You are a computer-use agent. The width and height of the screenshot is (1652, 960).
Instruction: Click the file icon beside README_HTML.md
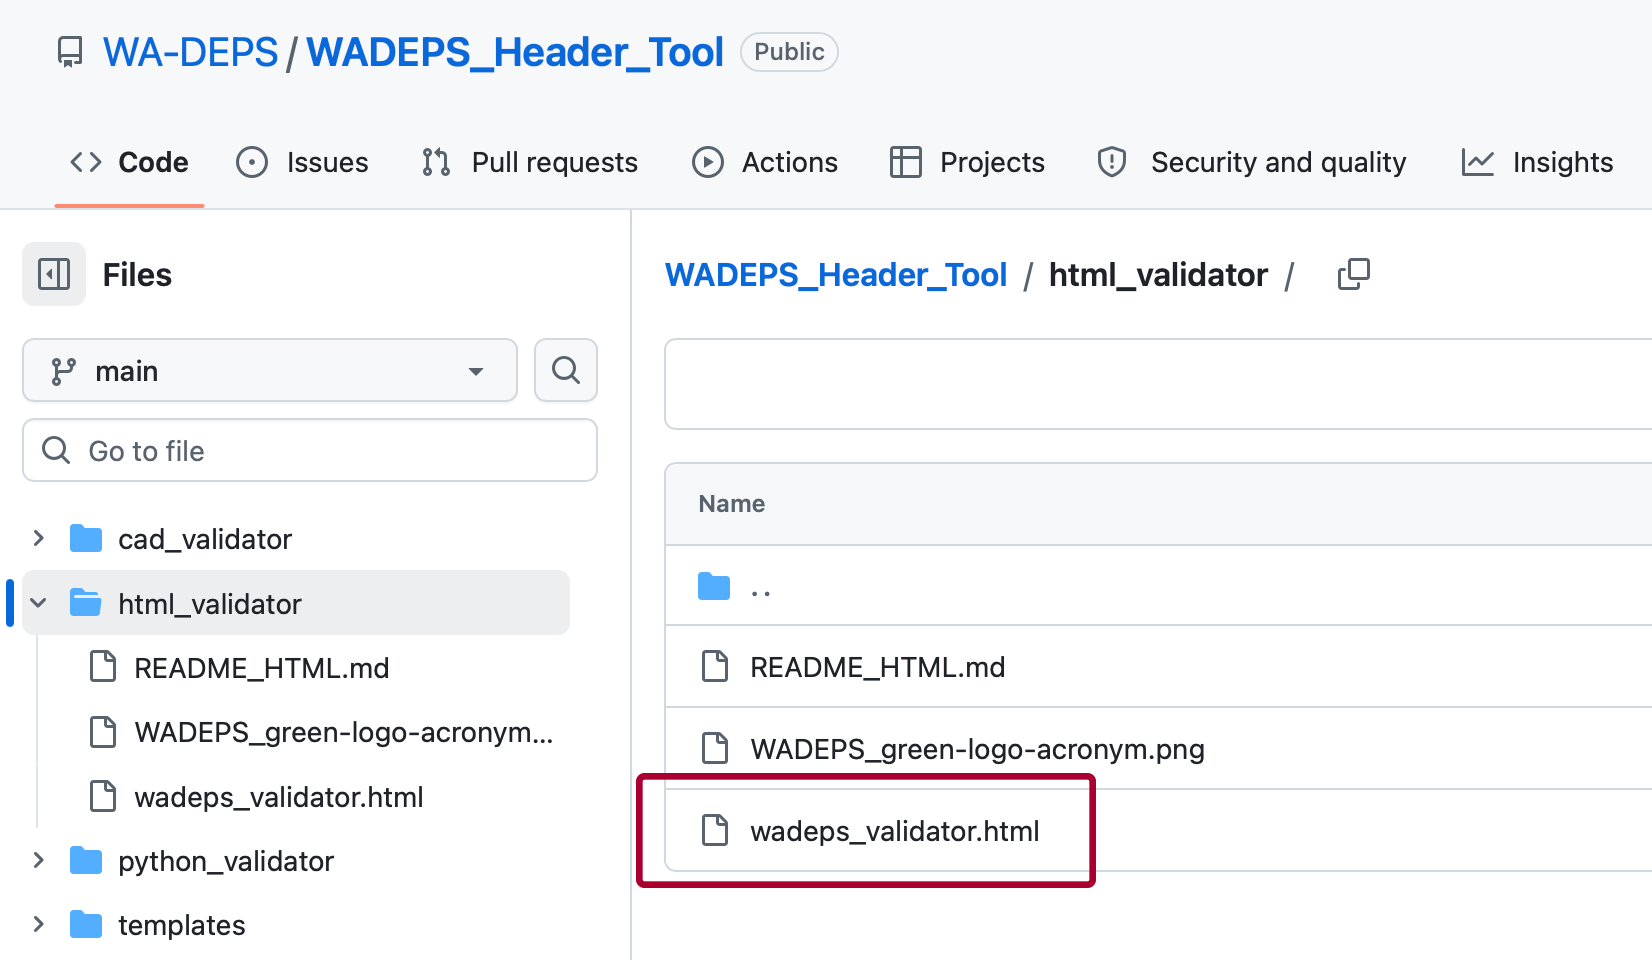point(103,667)
